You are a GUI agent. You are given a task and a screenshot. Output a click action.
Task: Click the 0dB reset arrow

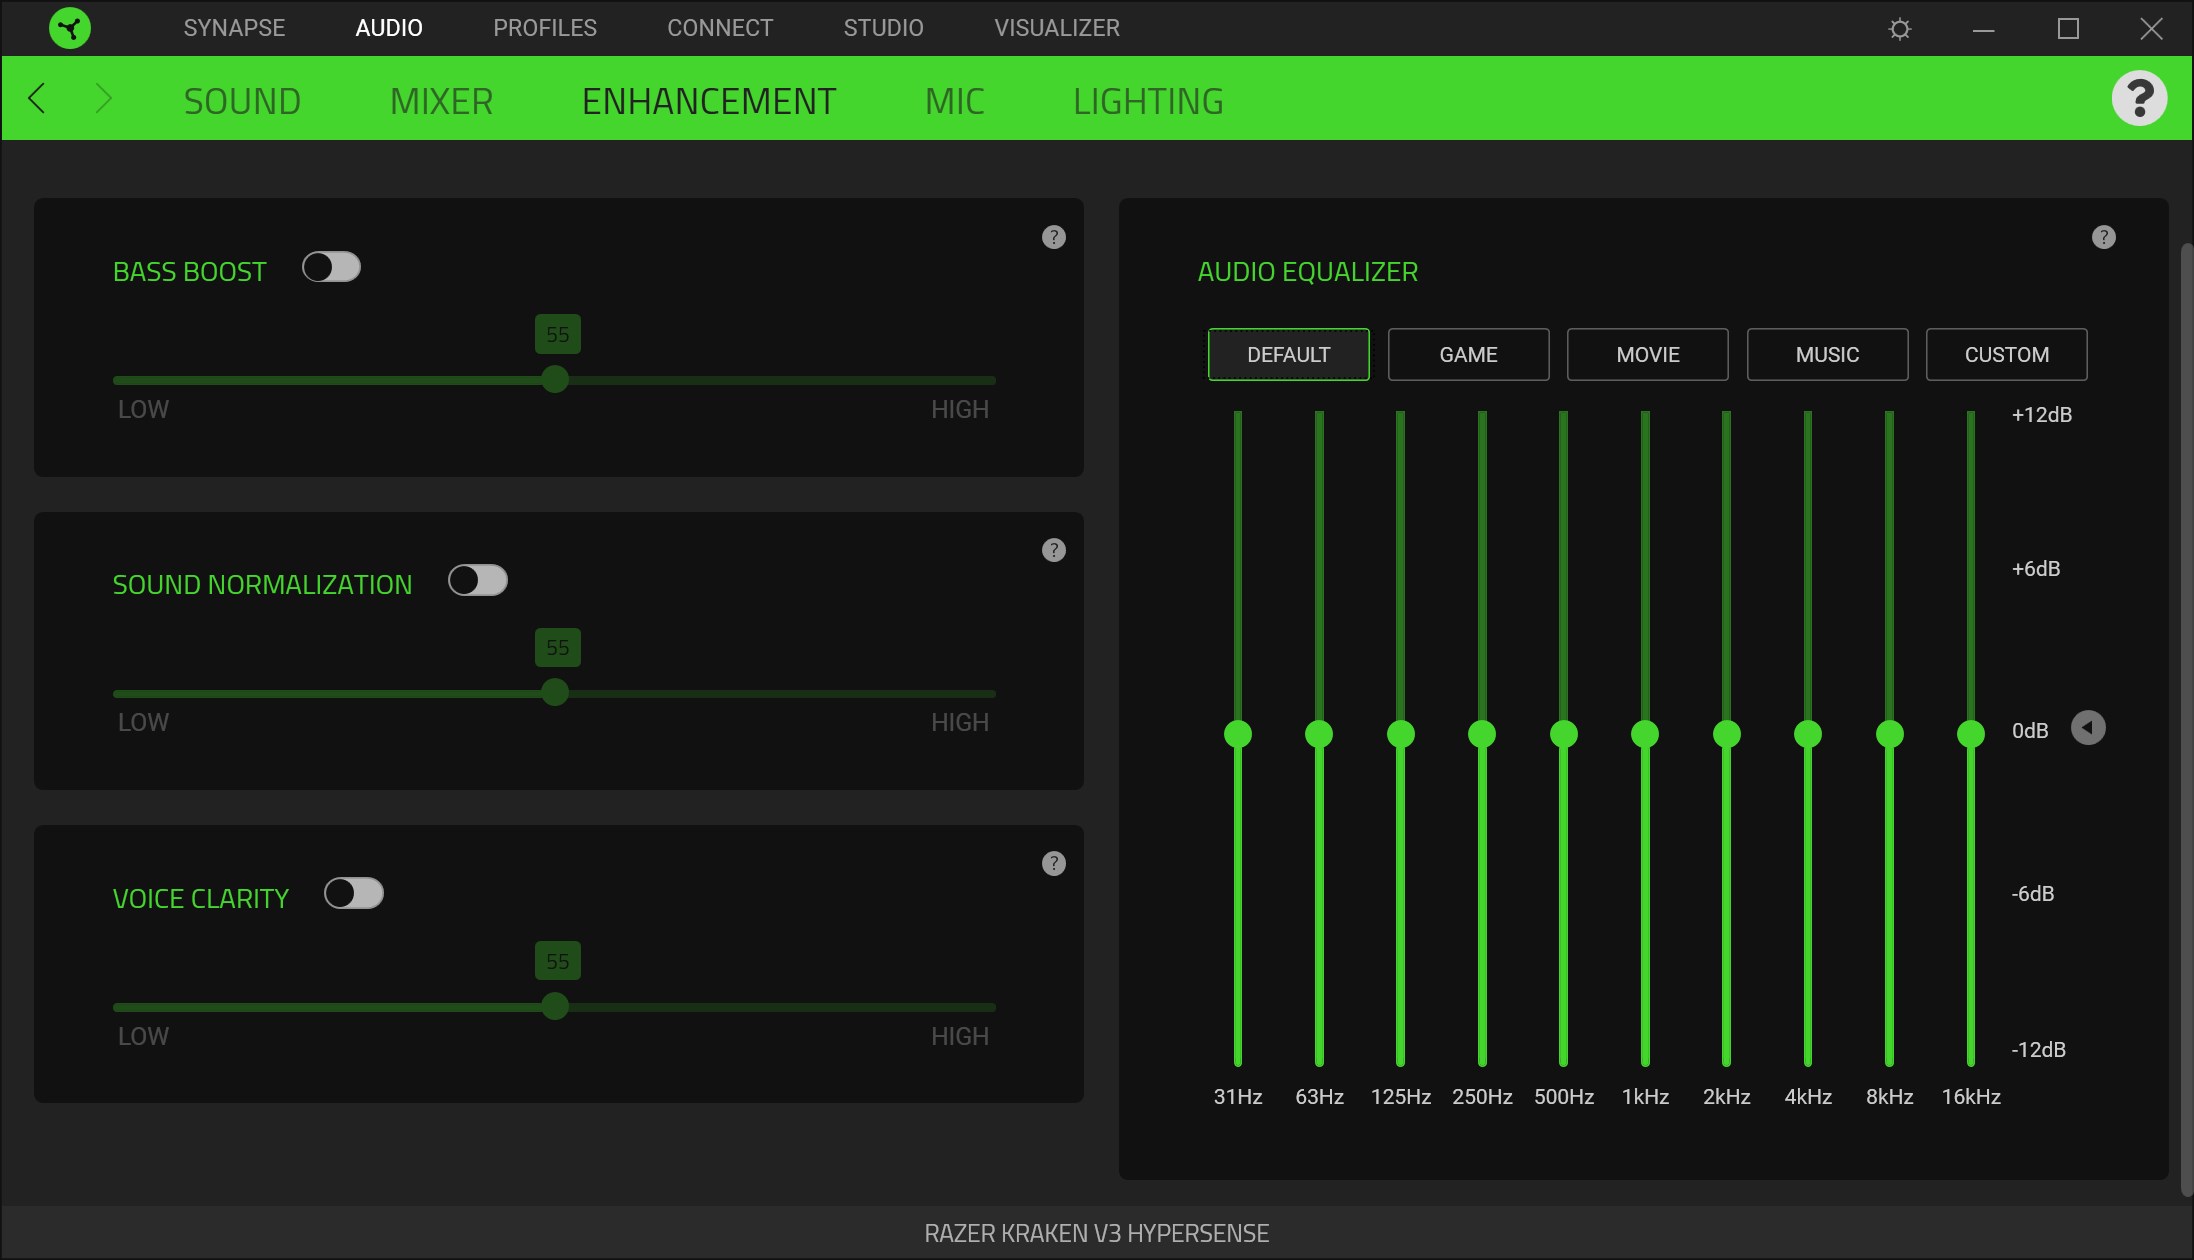tap(2087, 728)
